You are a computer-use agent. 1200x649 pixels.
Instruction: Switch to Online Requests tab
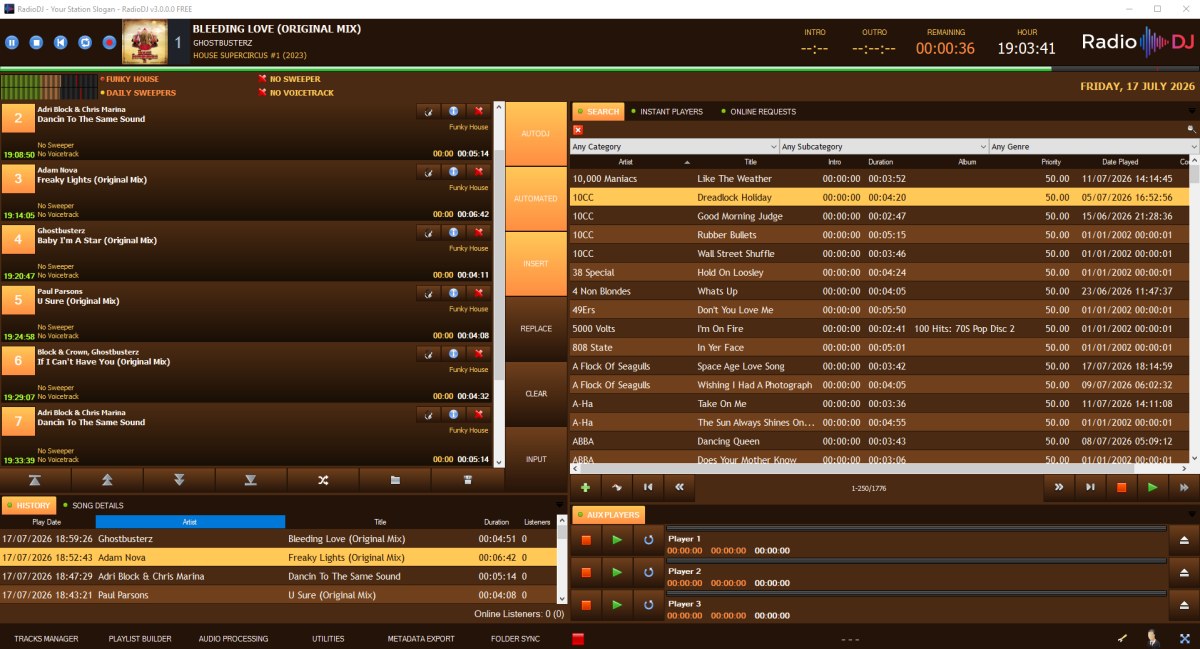click(757, 112)
